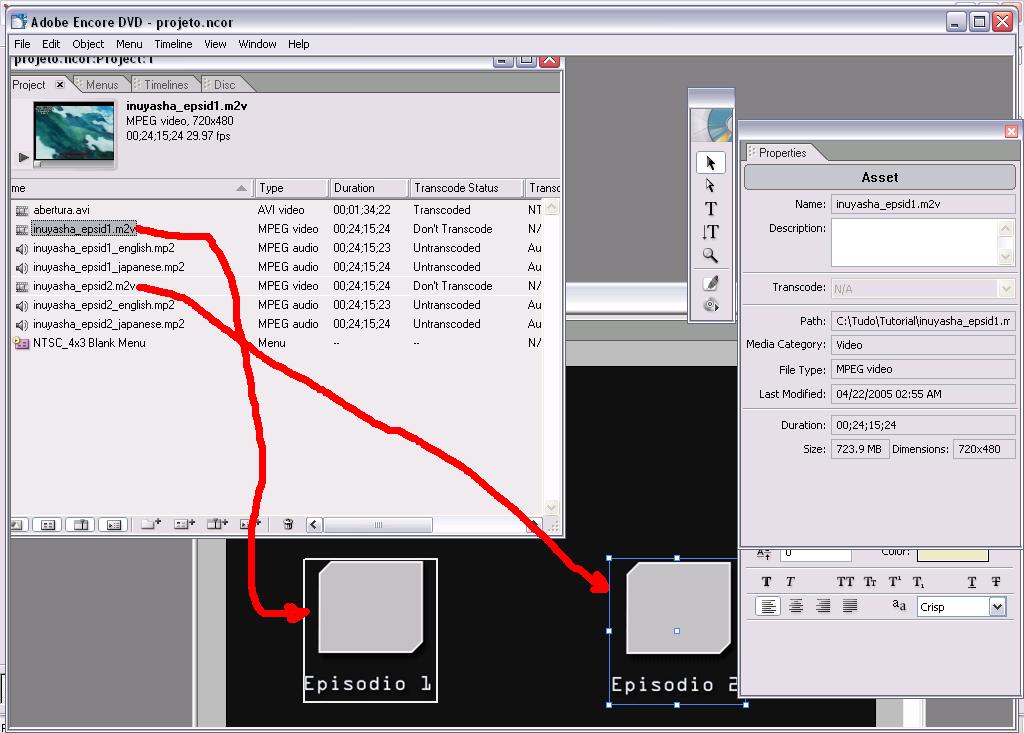
Task: Toggle Faux Italic text style
Action: tap(790, 581)
